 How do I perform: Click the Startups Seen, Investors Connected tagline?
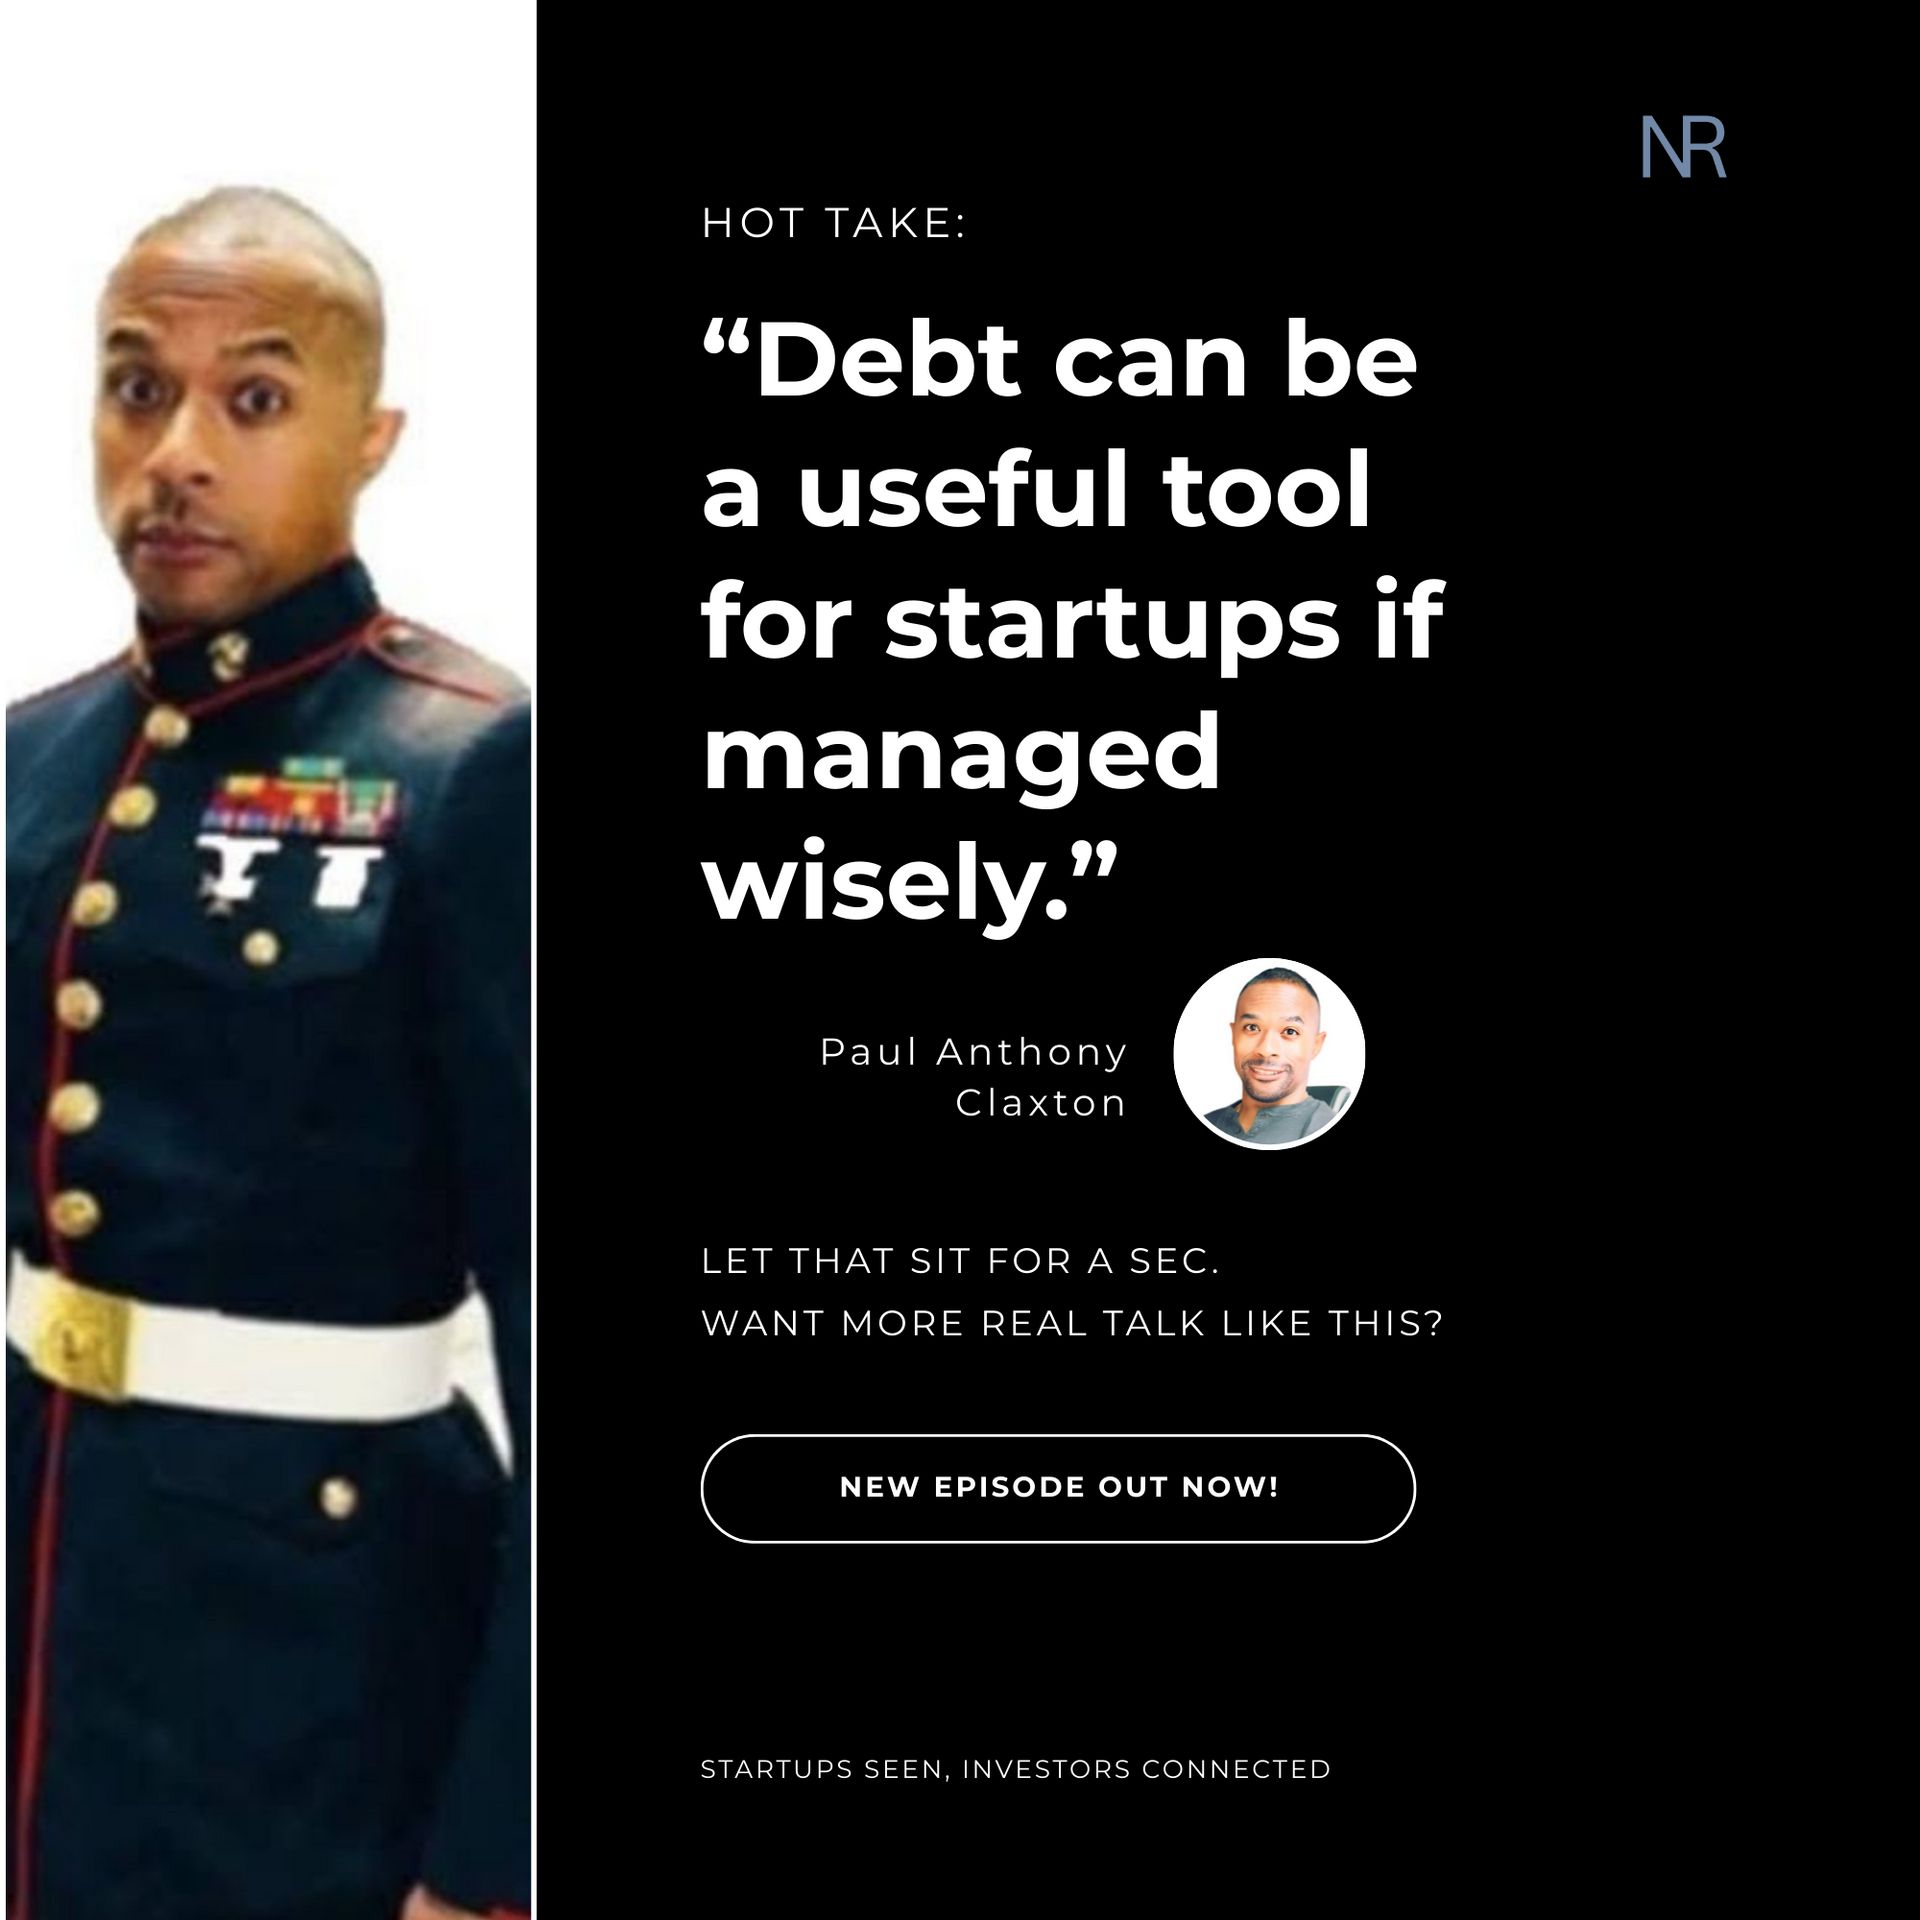point(1015,1768)
